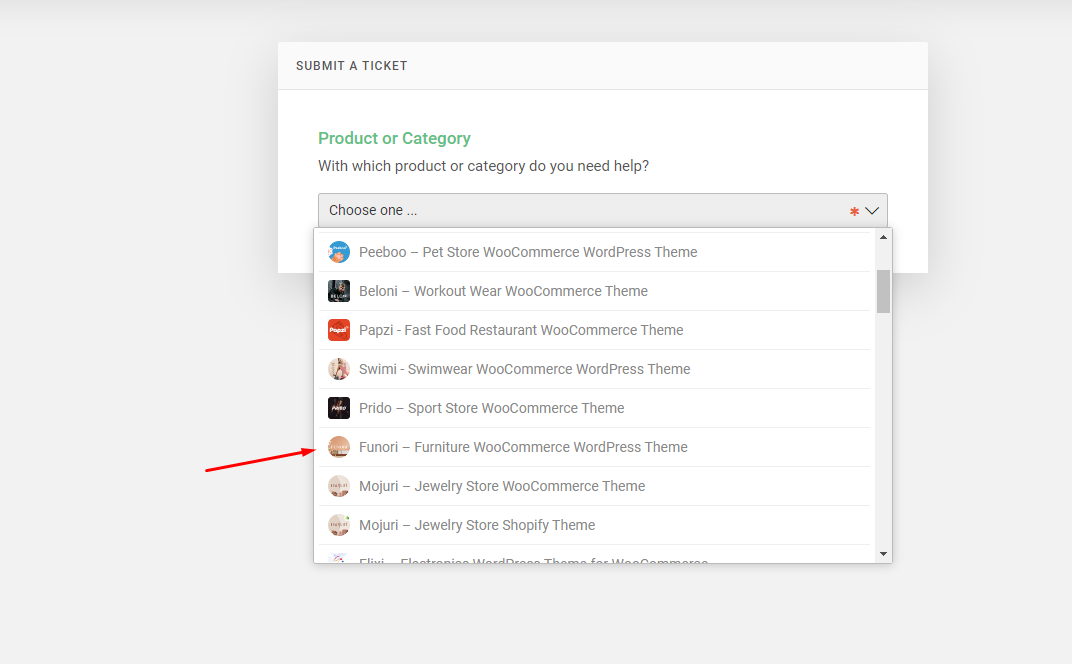Viewport: 1072px width, 664px height.
Task: Click the Funori furniture theme icon
Action: (x=338, y=447)
